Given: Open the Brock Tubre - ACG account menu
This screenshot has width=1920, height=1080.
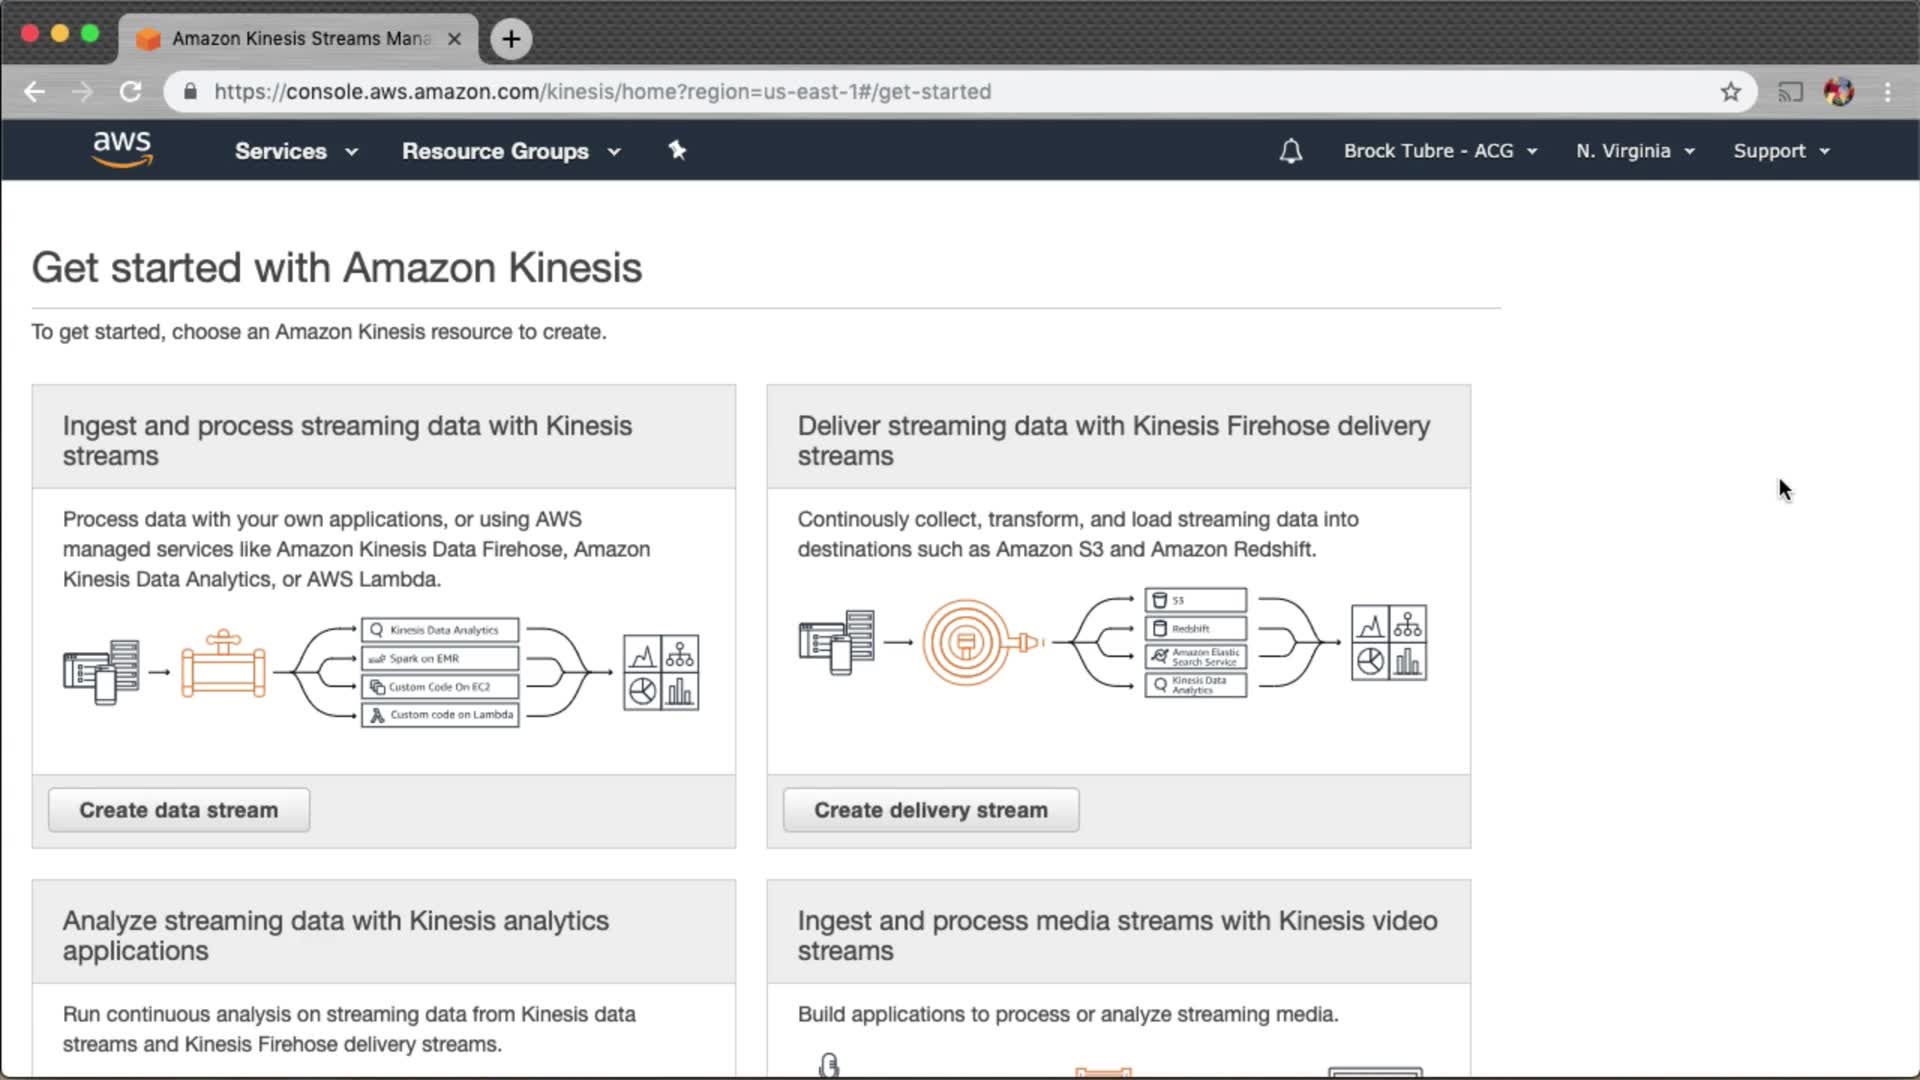Looking at the screenshot, I should coord(1440,151).
